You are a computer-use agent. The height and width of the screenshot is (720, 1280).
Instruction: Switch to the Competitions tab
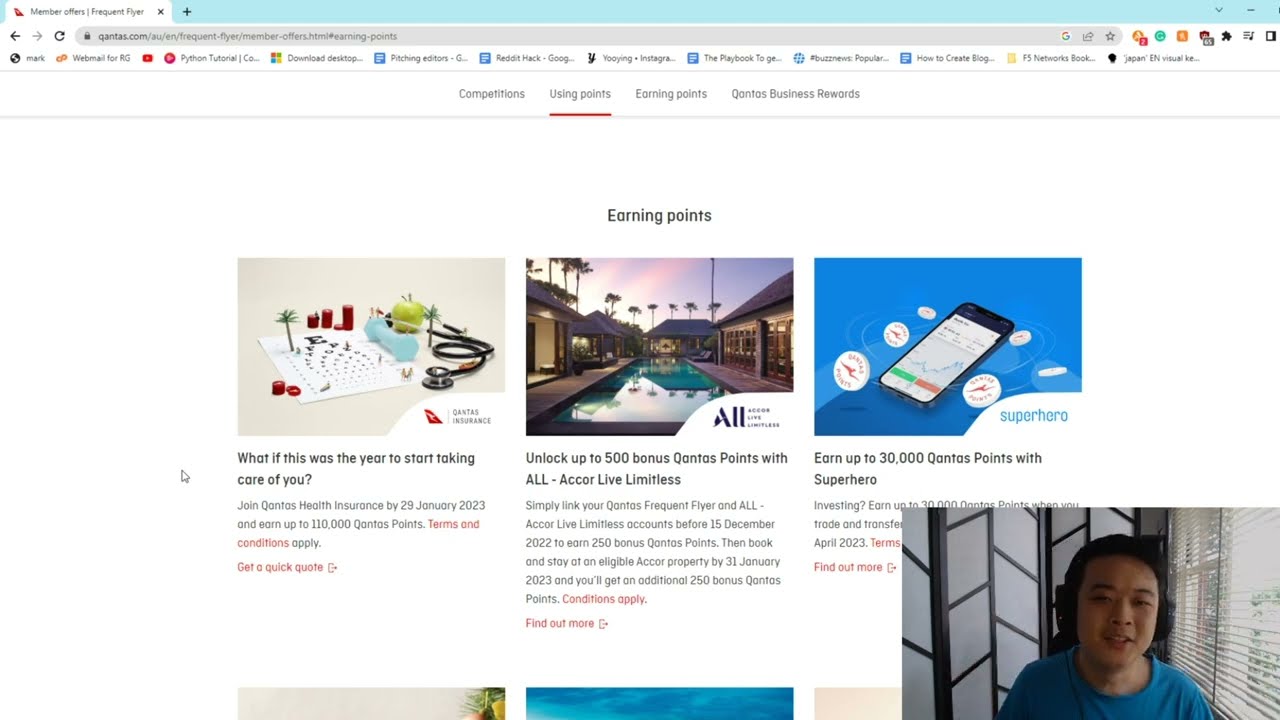tap(491, 94)
